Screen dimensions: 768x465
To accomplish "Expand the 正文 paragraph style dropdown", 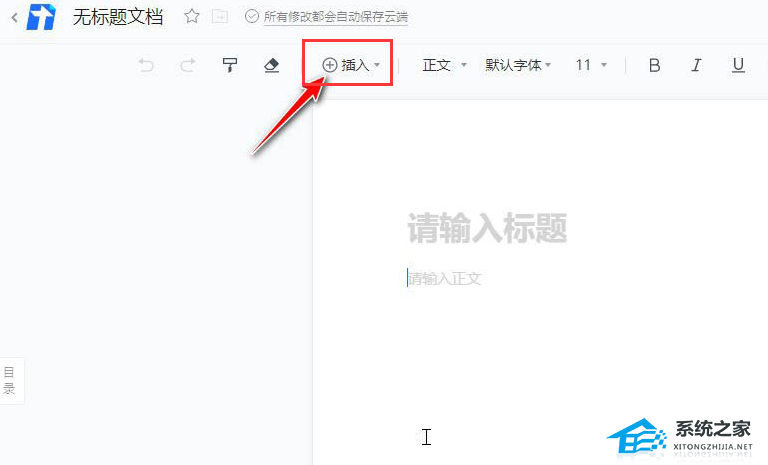I will 444,65.
